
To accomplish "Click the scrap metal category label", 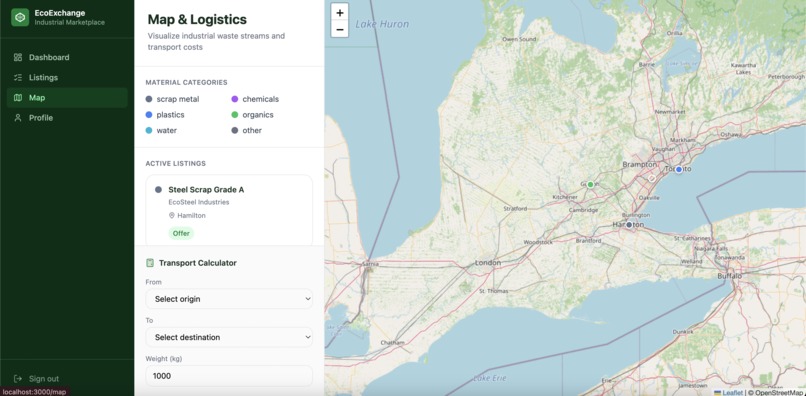I will (178, 99).
